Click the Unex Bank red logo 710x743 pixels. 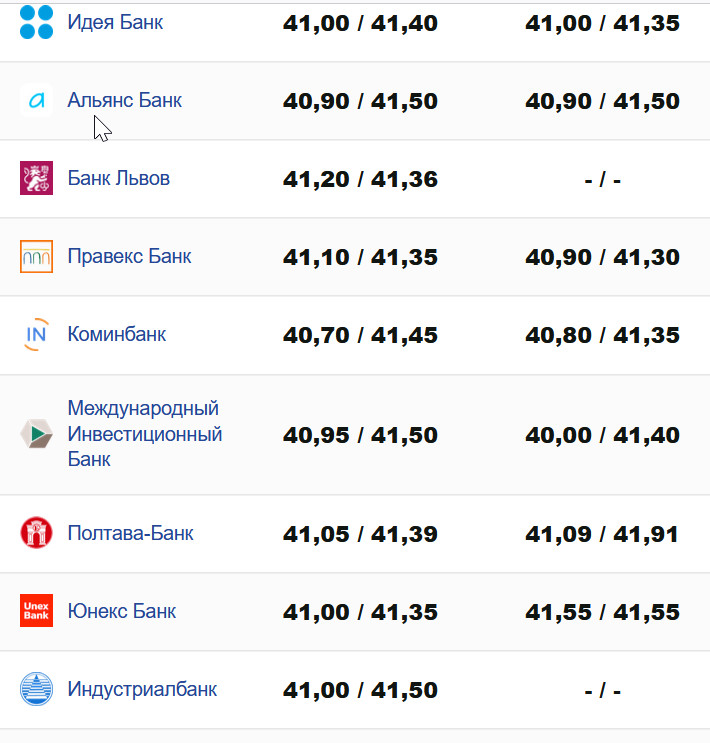(36, 611)
